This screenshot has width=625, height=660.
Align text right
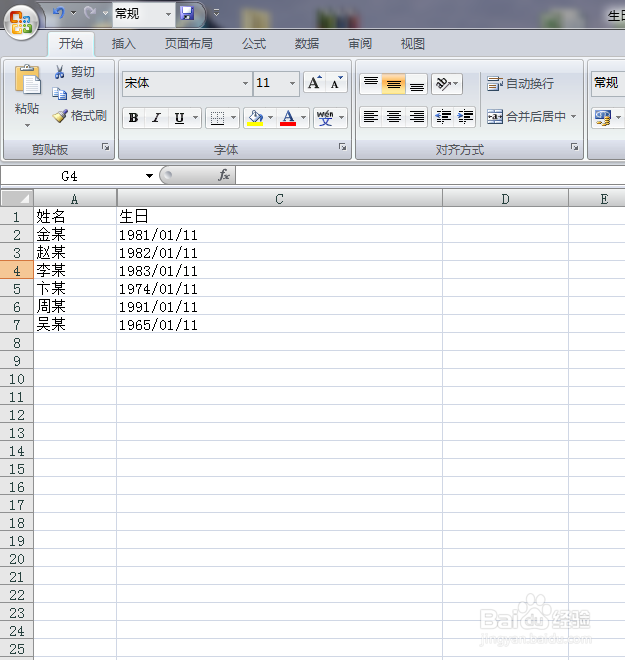click(x=417, y=117)
